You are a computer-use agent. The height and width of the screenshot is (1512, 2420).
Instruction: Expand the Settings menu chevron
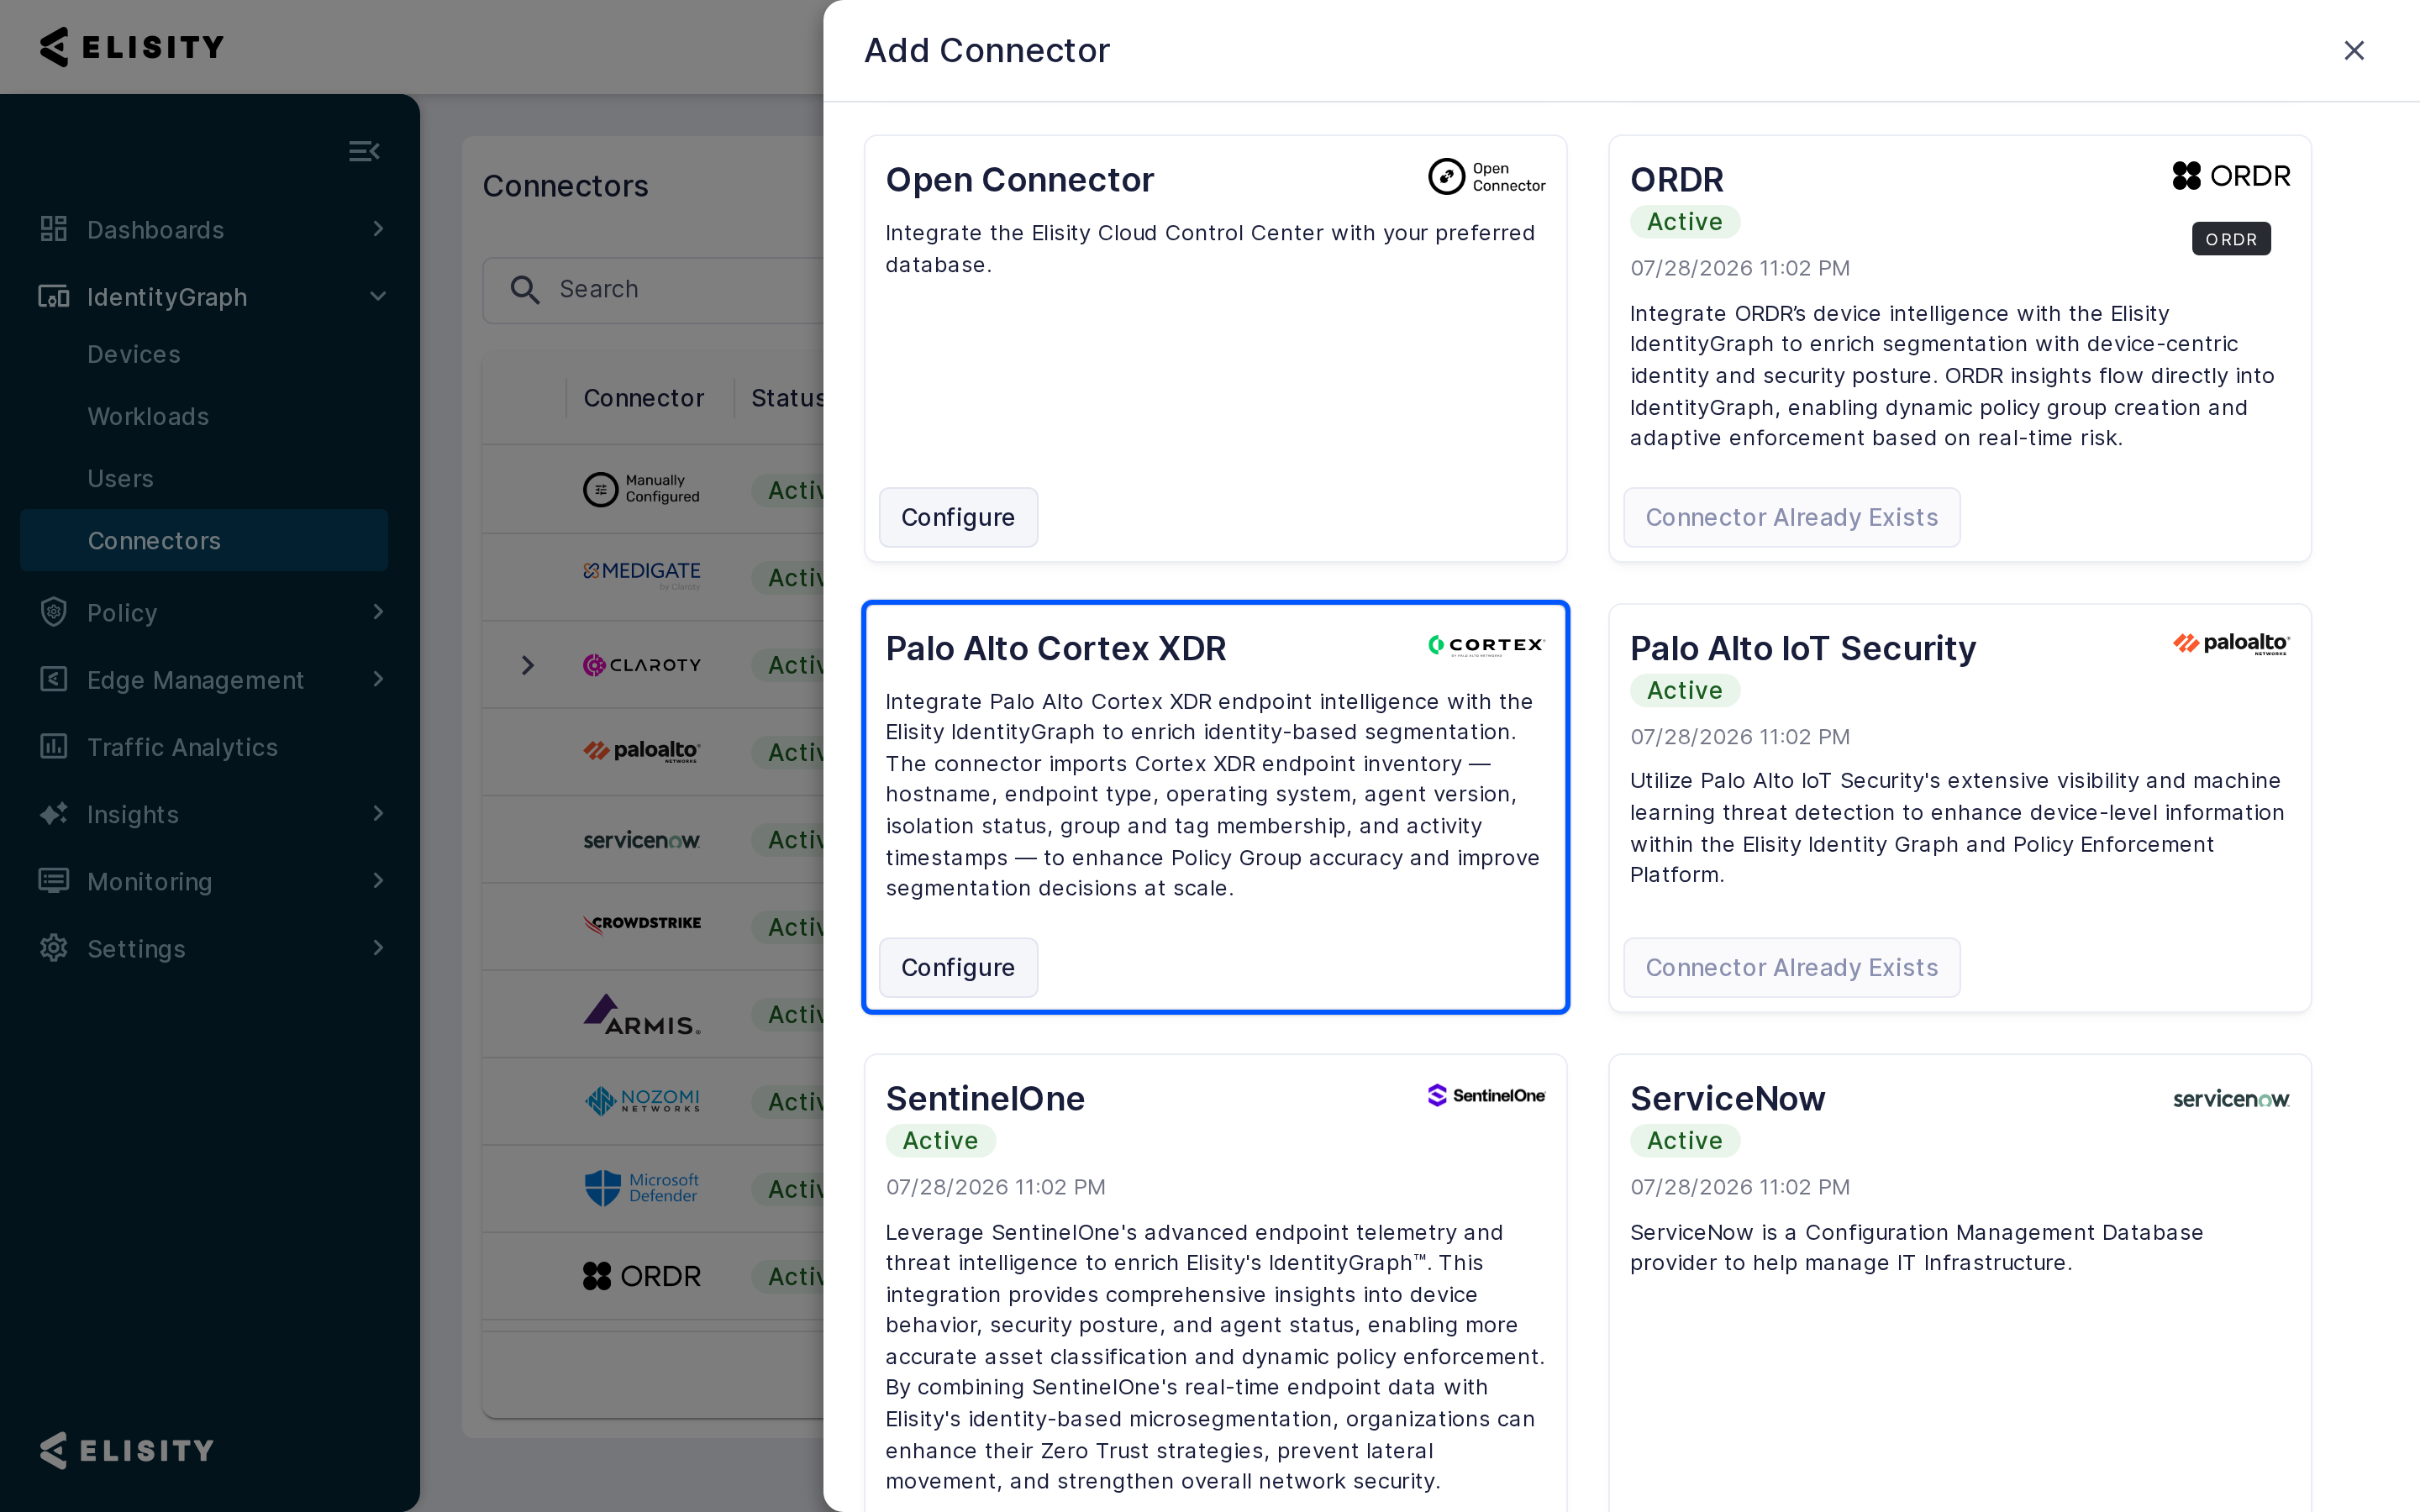point(378,948)
